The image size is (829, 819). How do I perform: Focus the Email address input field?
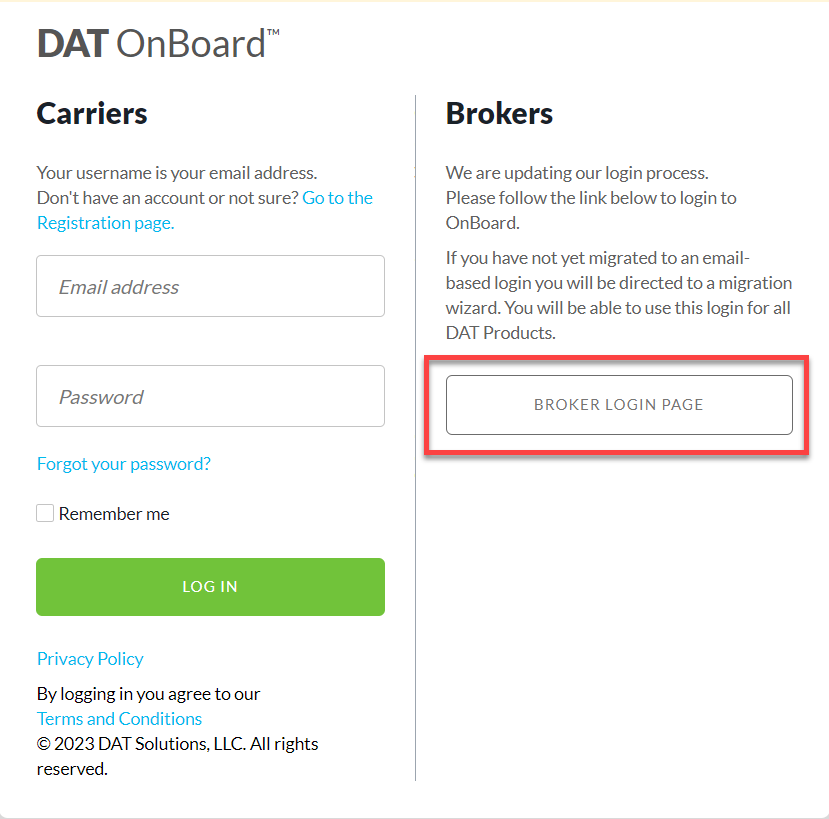pos(210,286)
